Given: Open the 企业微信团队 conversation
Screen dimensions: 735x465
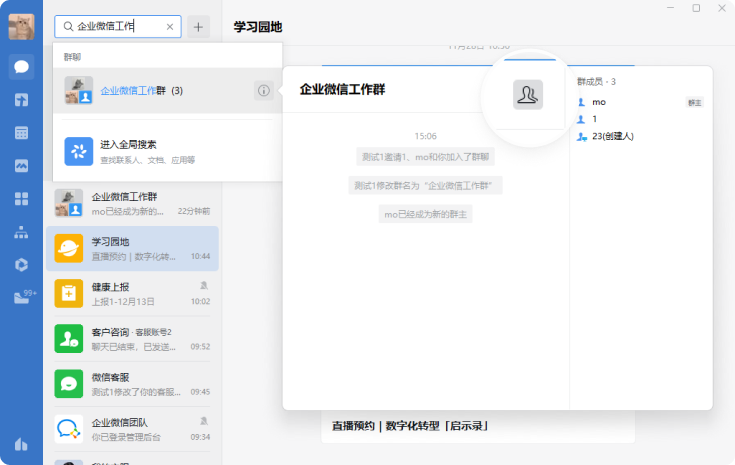Looking at the screenshot, I should click(x=132, y=429).
